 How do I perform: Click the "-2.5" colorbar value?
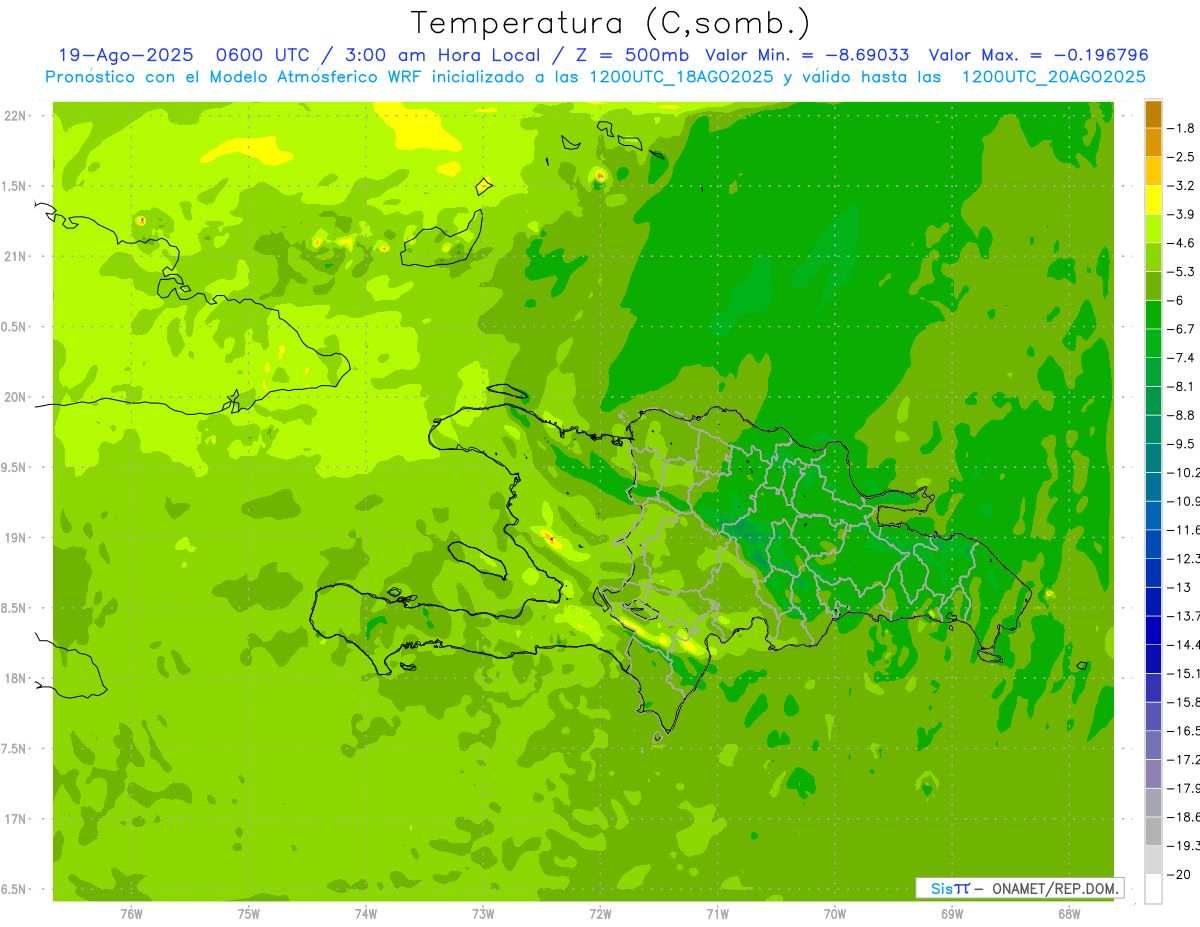pyautogui.click(x=1181, y=157)
